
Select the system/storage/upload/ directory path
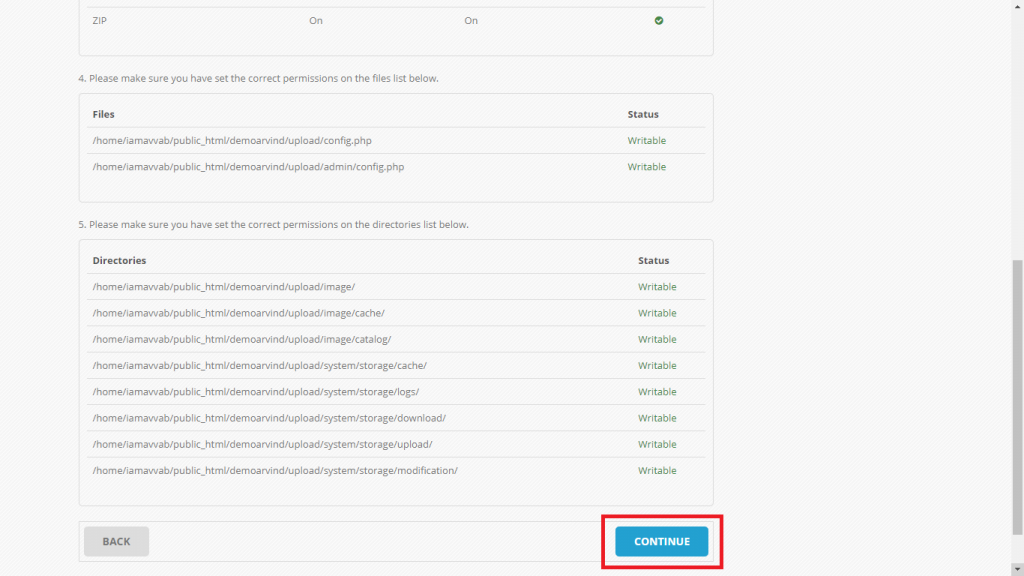pos(263,443)
